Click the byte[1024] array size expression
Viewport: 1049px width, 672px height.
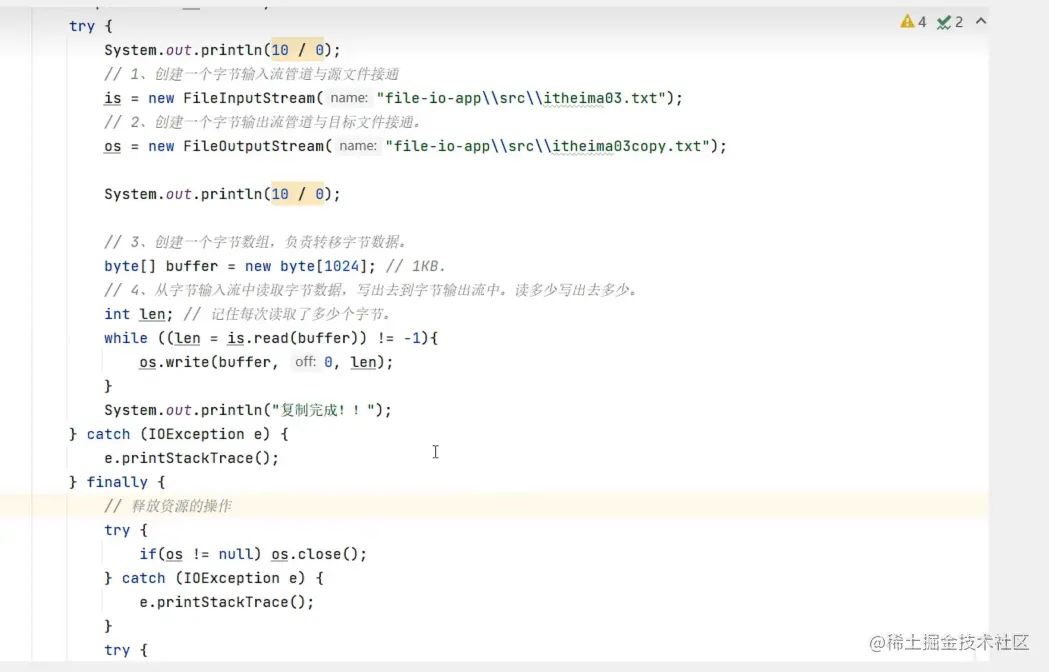324,266
